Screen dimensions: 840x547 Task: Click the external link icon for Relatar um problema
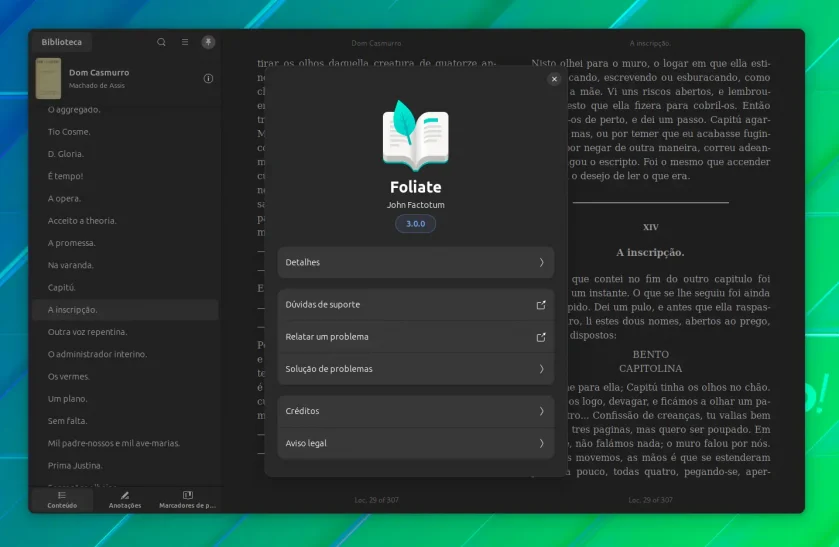(541, 337)
